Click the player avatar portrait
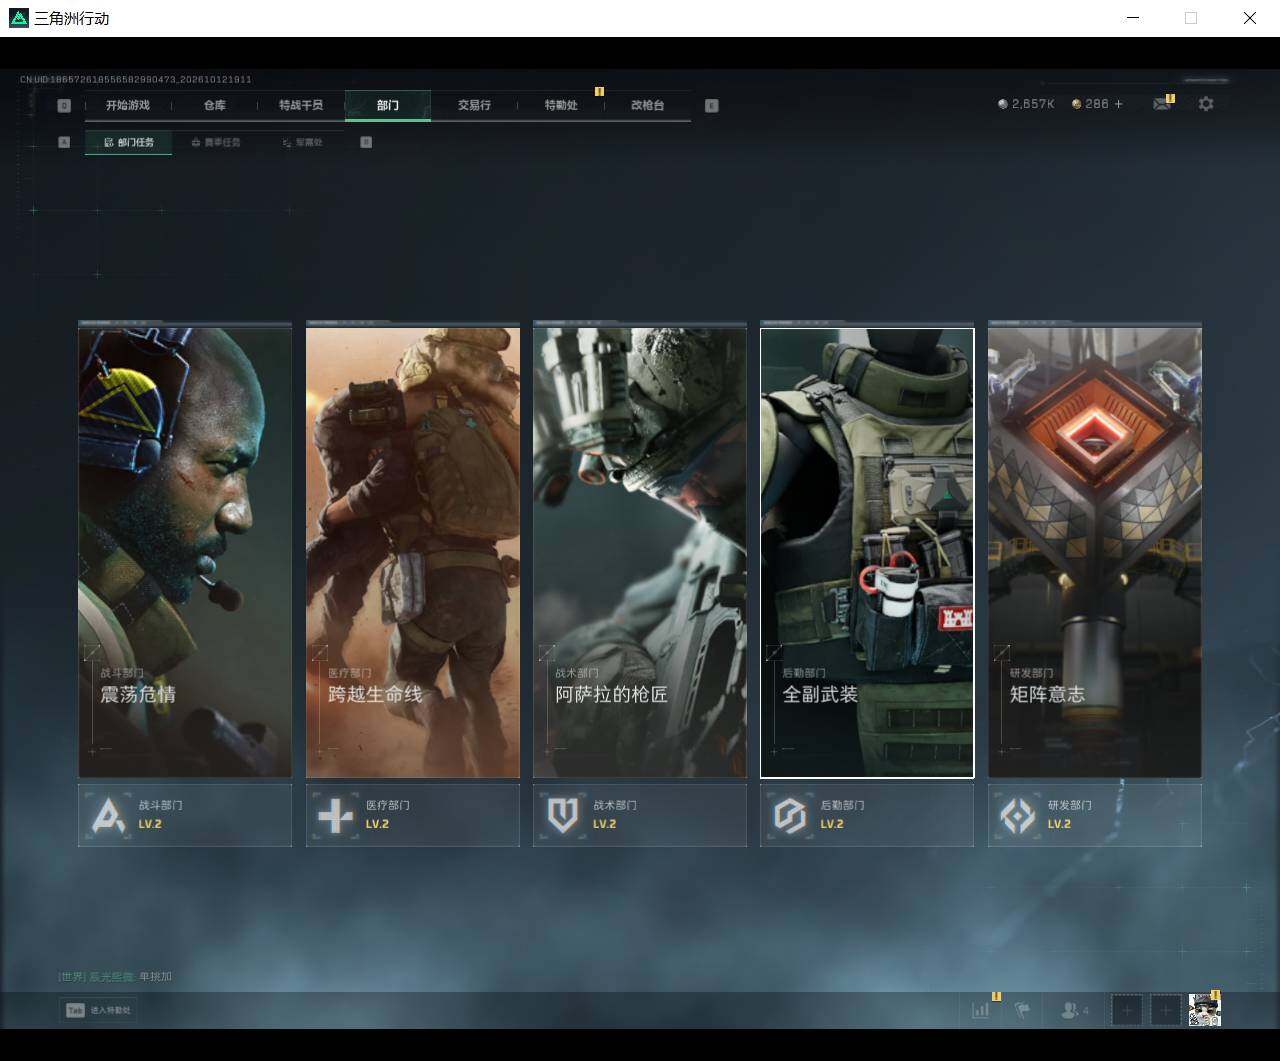 [1204, 1010]
